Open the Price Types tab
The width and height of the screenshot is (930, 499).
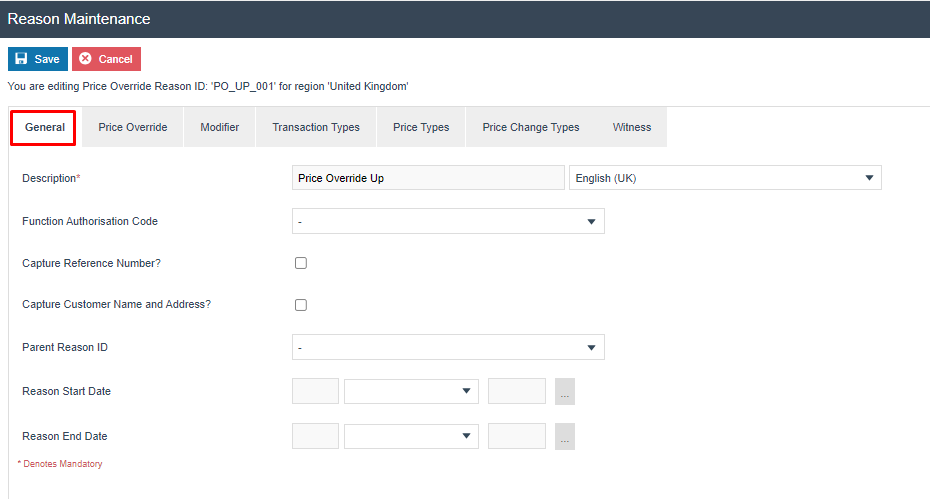click(421, 127)
